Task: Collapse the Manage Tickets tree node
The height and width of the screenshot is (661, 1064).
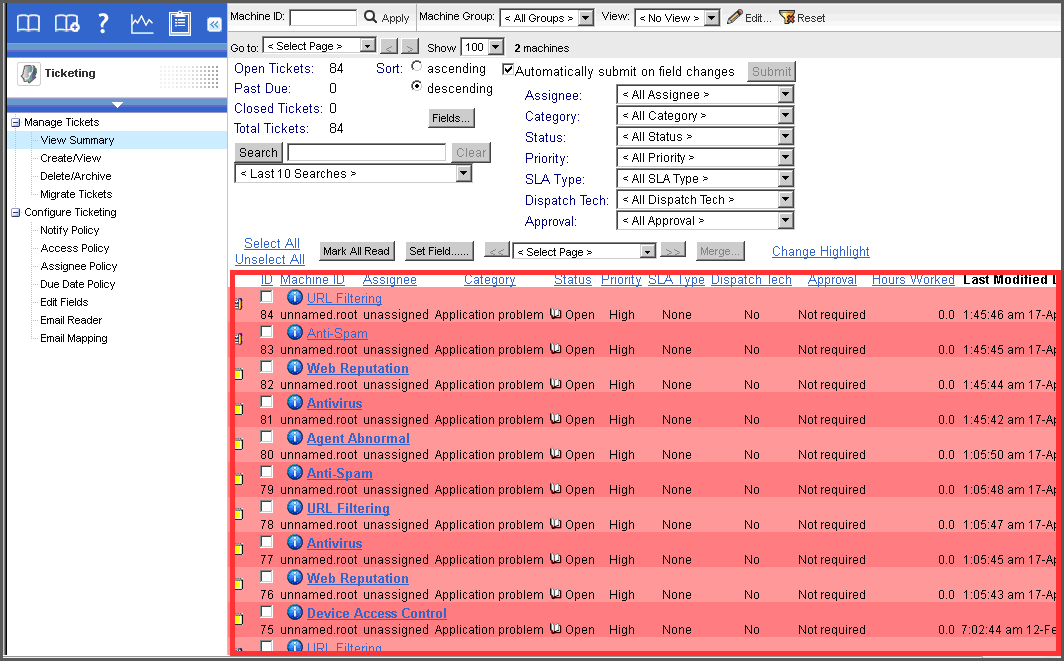Action: 16,122
